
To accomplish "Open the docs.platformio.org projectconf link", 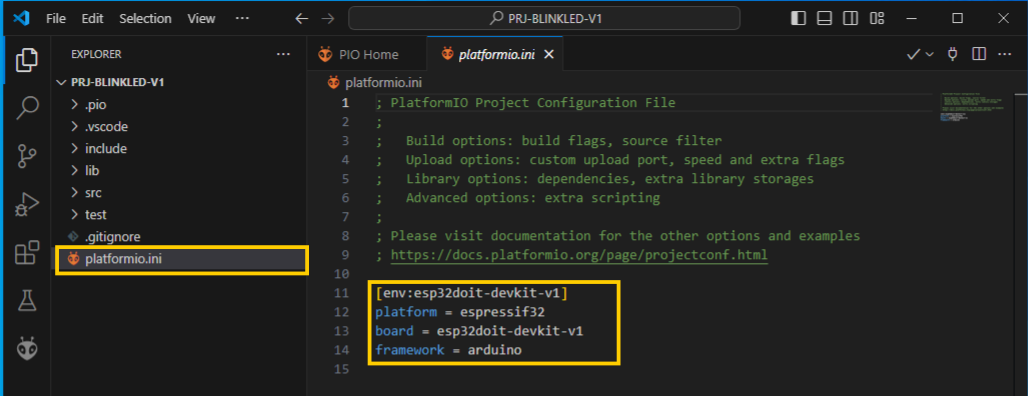I will 579,254.
